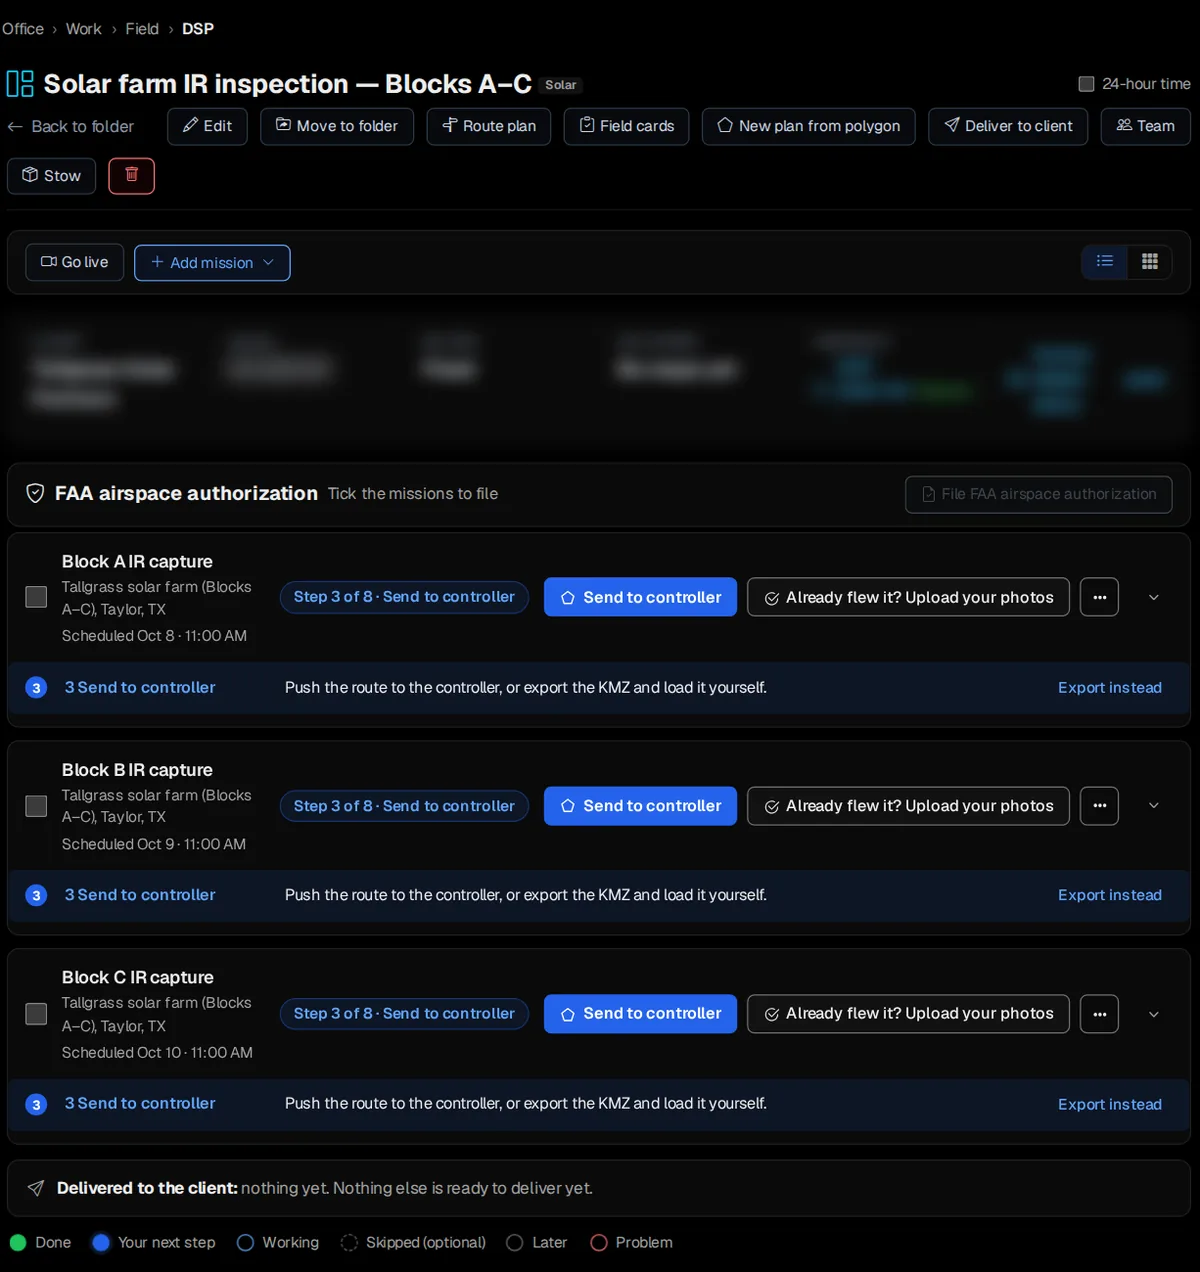Open Team button

click(1146, 126)
